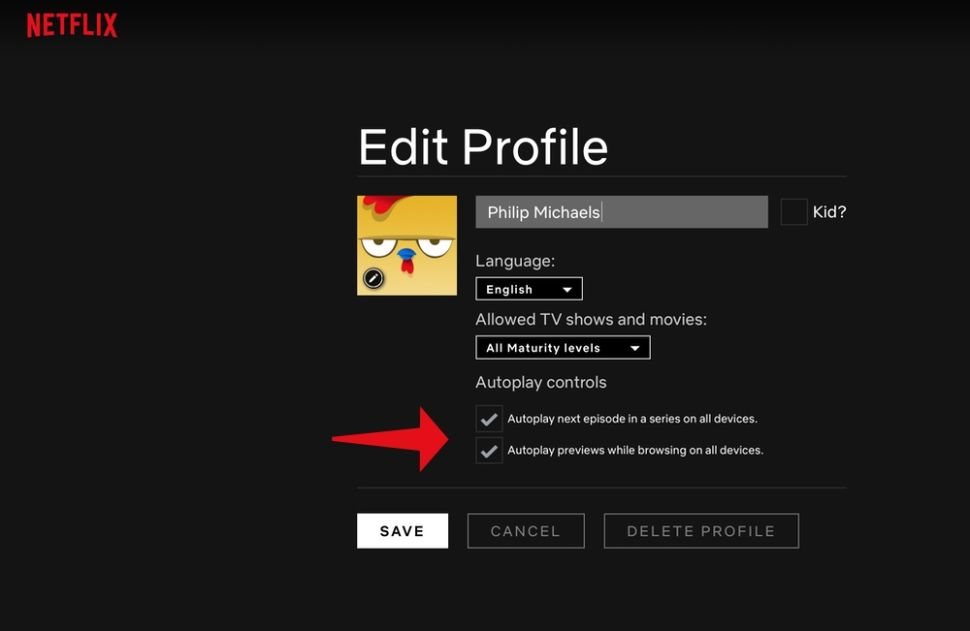Disable autoplay next episode checkbox

tap(489, 418)
